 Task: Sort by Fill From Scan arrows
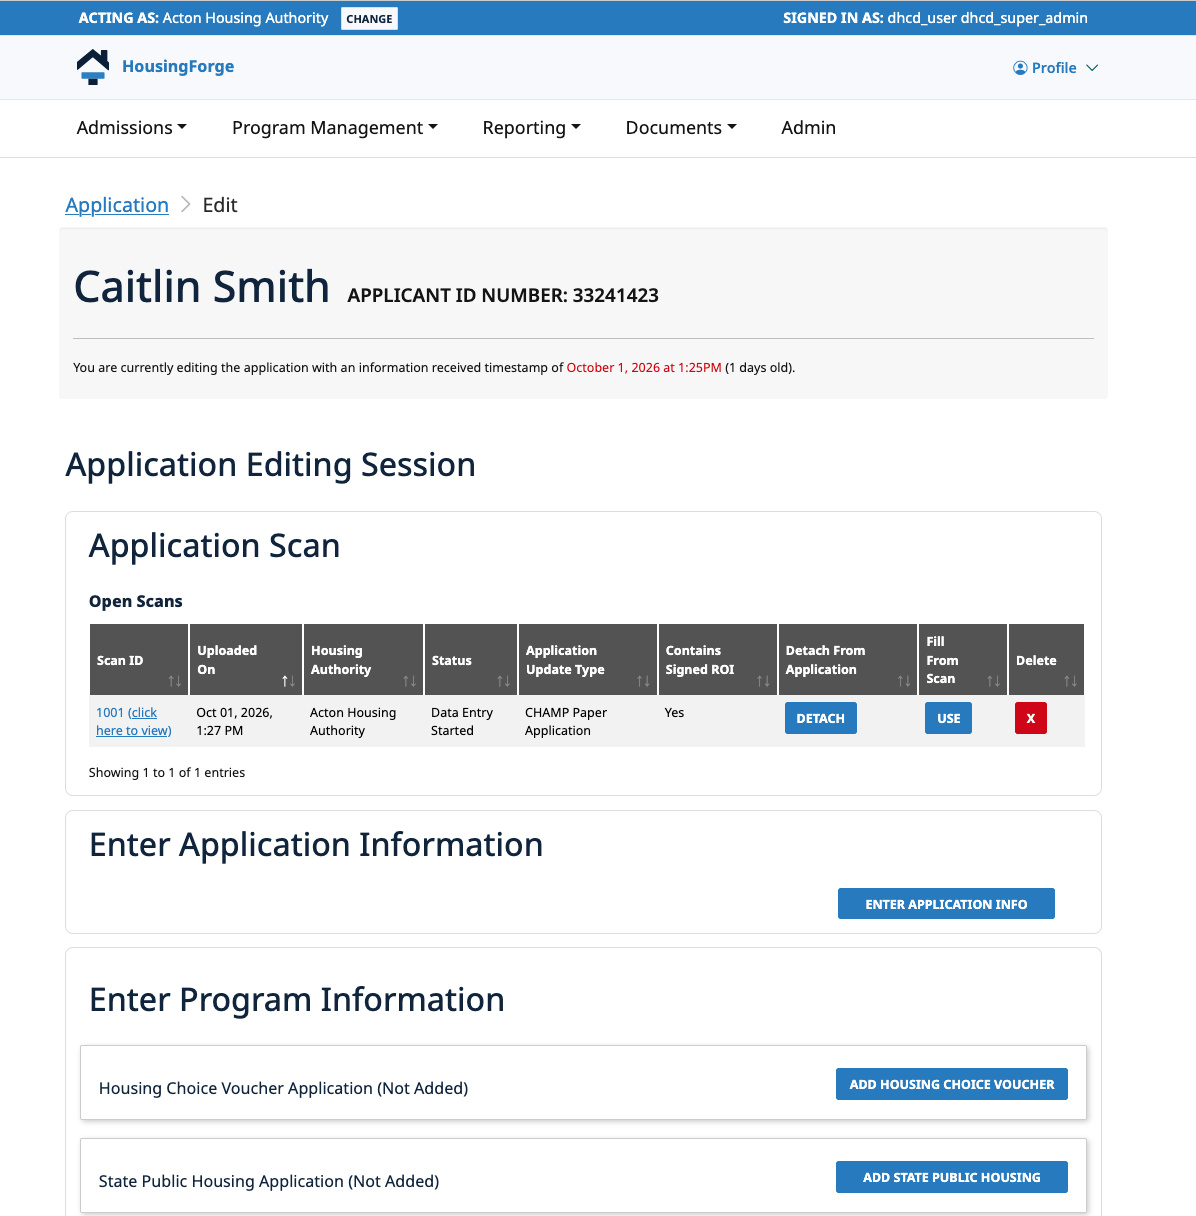994,681
